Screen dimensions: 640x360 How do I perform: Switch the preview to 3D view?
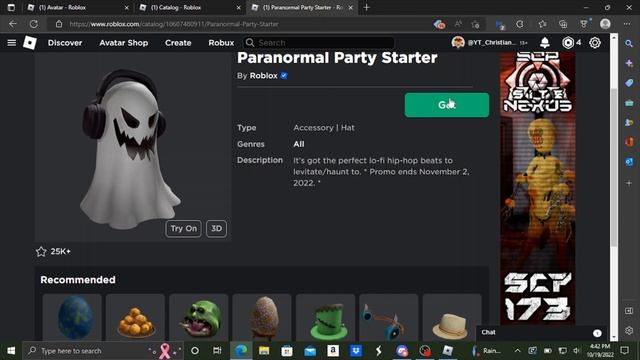point(216,229)
